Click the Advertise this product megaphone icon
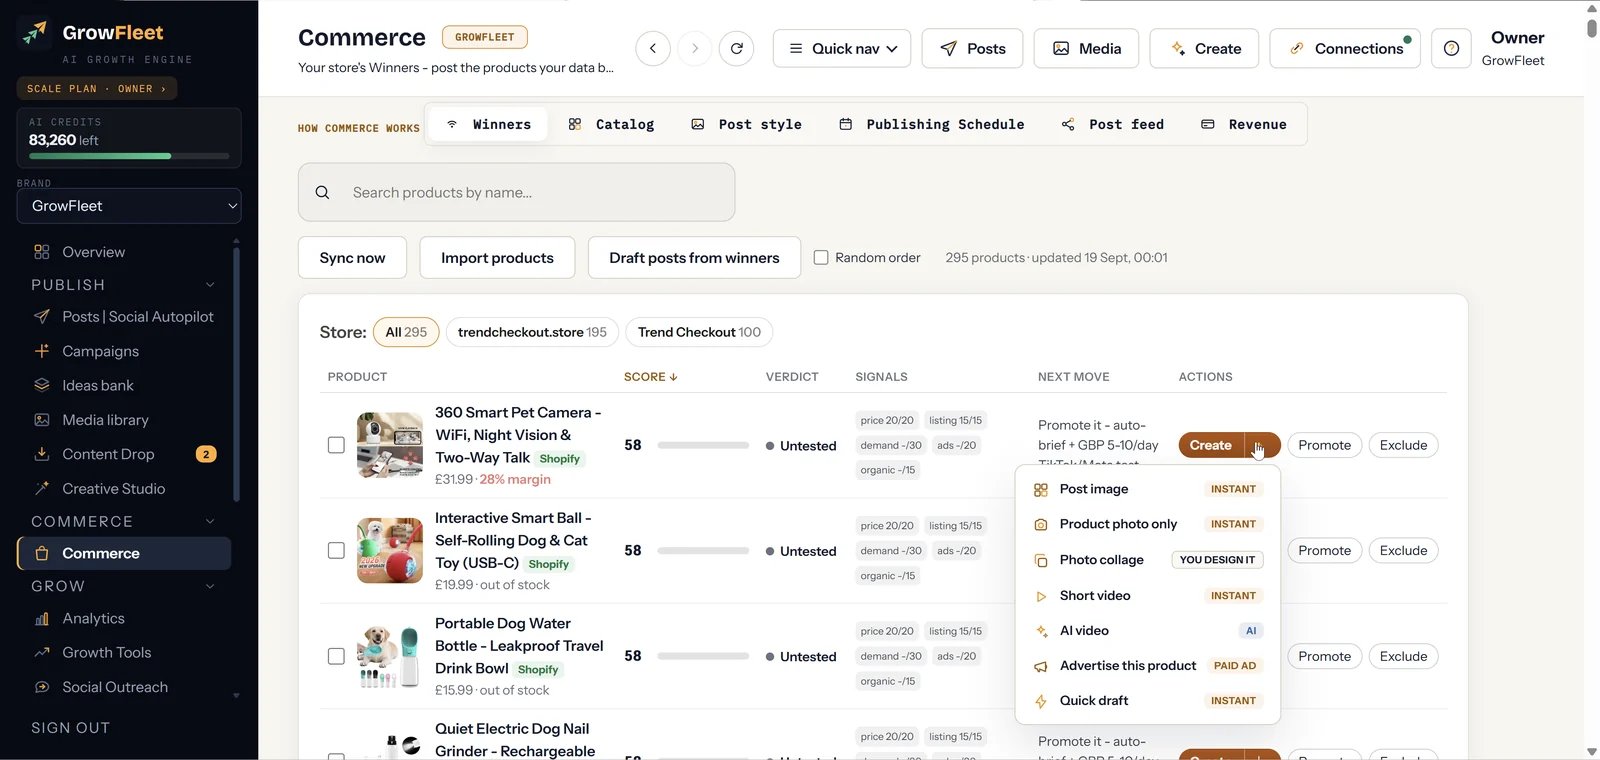Viewport: 1600px width, 760px height. click(x=1041, y=666)
